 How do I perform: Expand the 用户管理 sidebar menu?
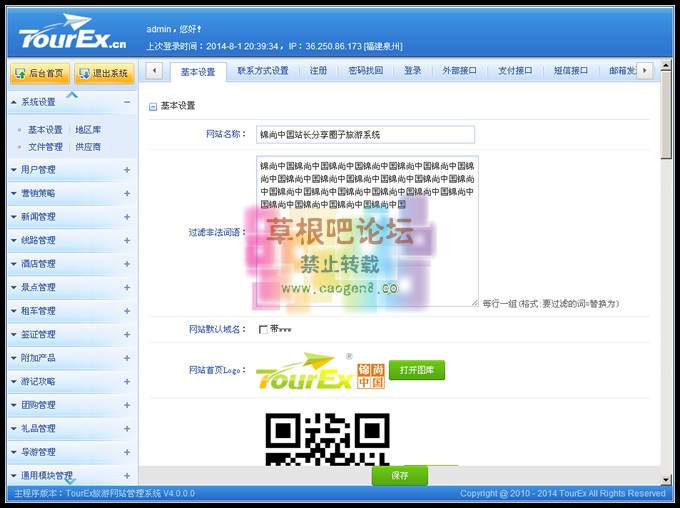pos(127,170)
